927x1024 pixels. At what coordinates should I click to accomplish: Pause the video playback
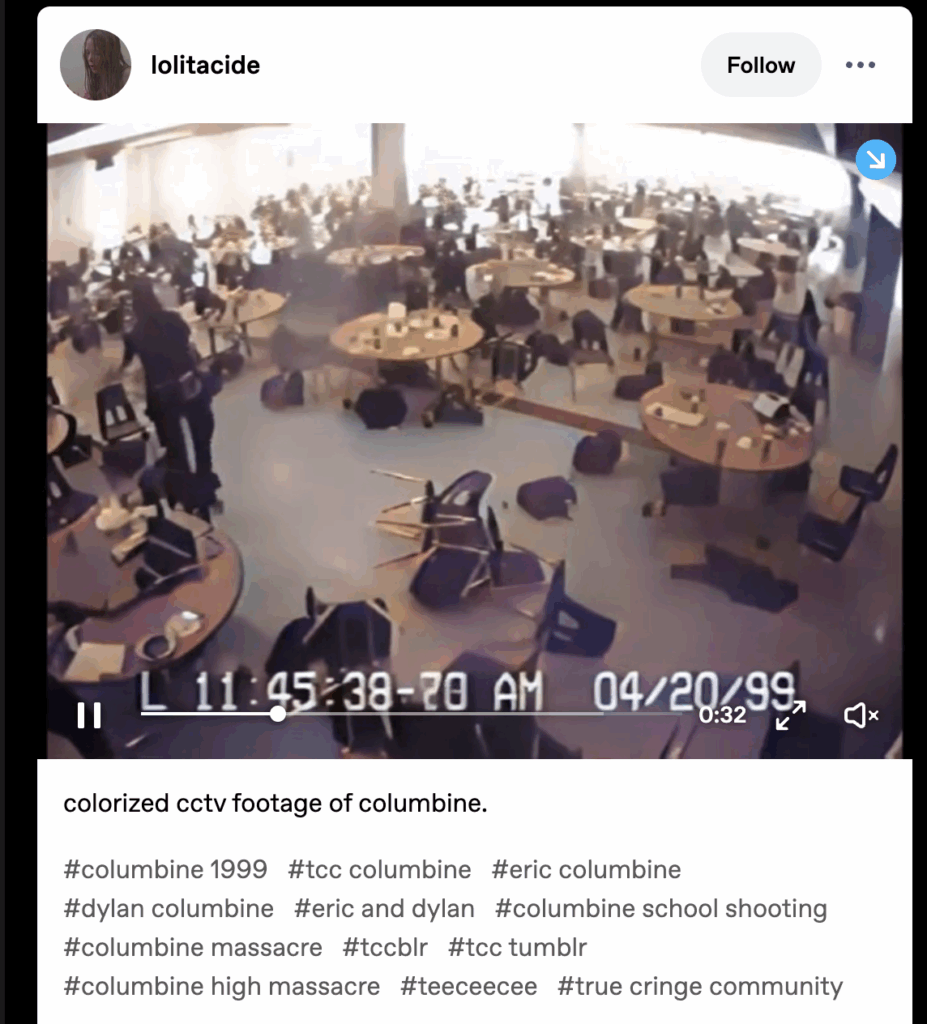pos(89,715)
